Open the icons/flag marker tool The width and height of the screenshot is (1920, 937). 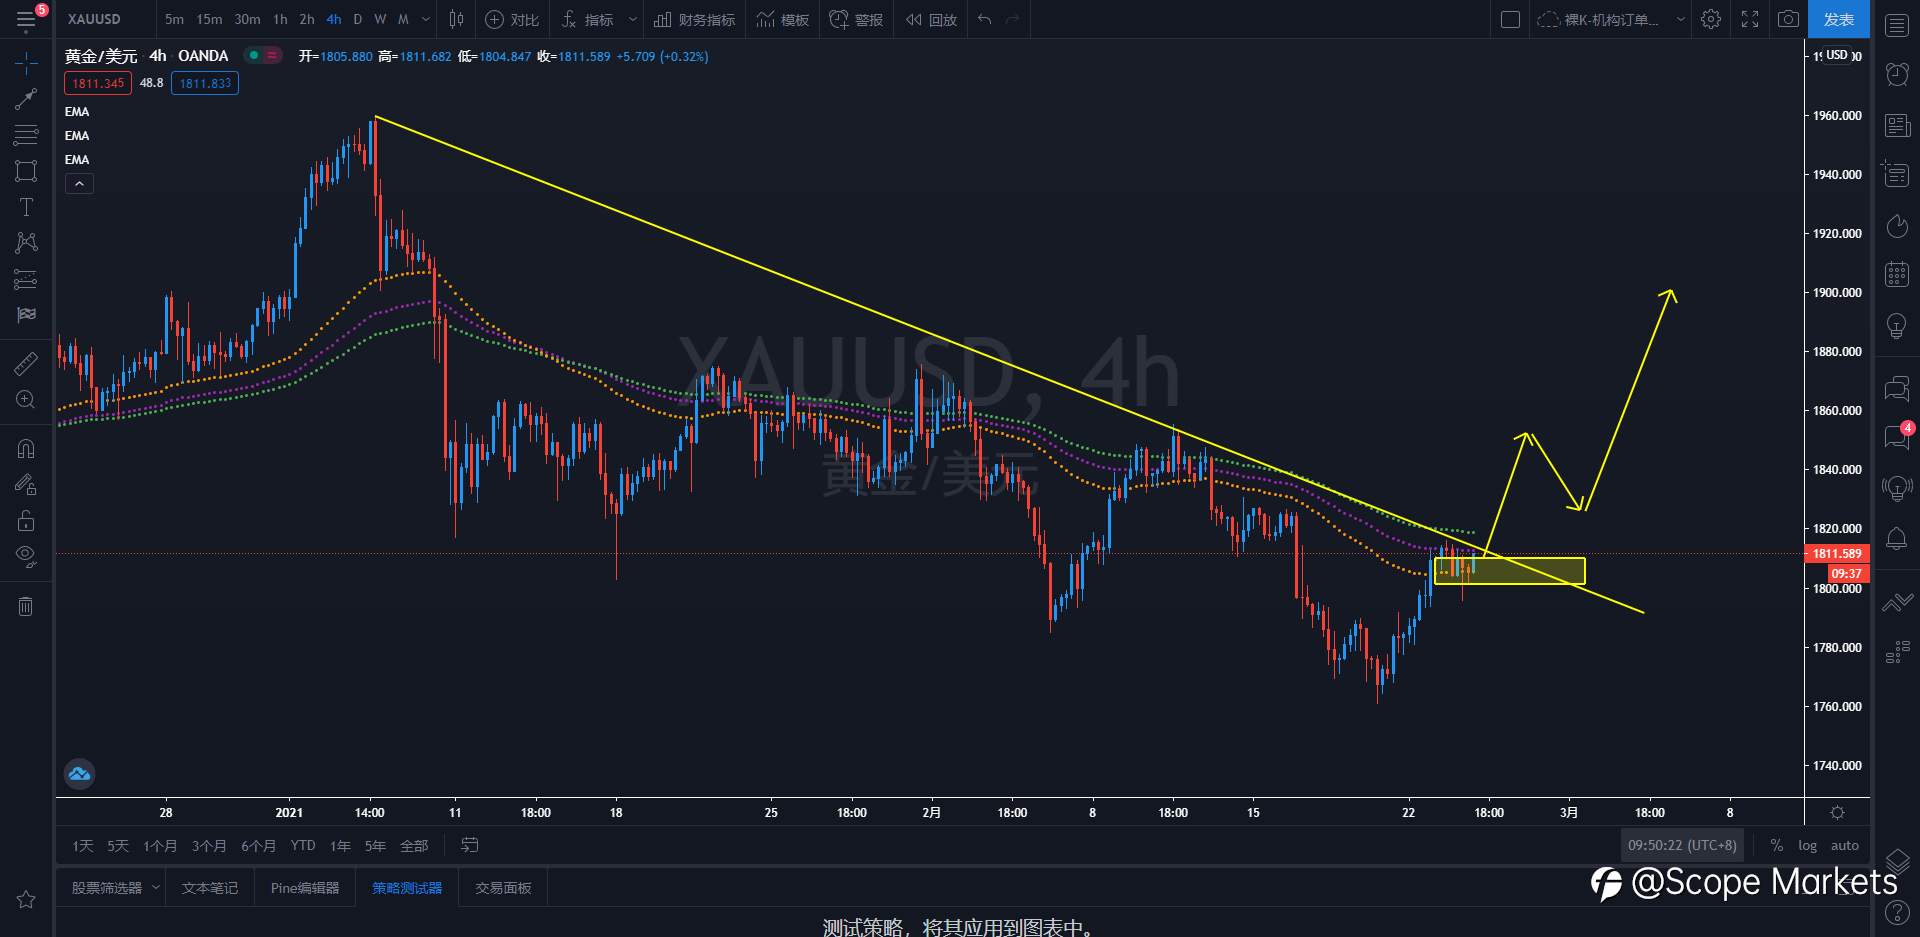click(26, 315)
